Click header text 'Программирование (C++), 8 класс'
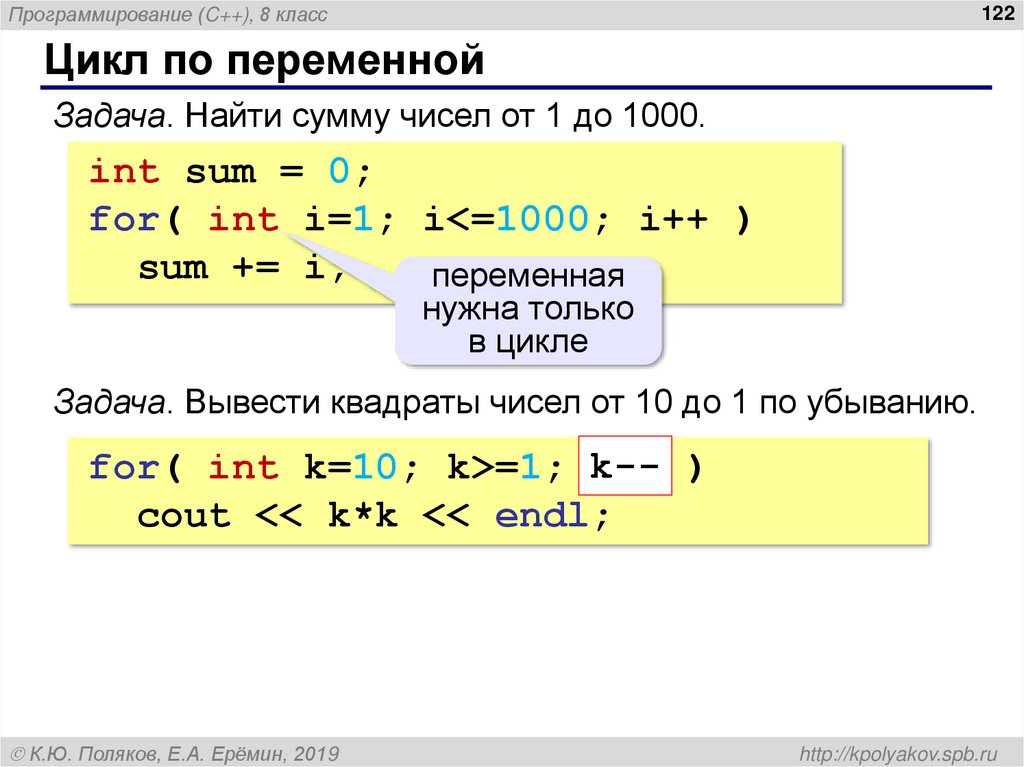Viewport: 1024px width, 767px height. pos(168,14)
